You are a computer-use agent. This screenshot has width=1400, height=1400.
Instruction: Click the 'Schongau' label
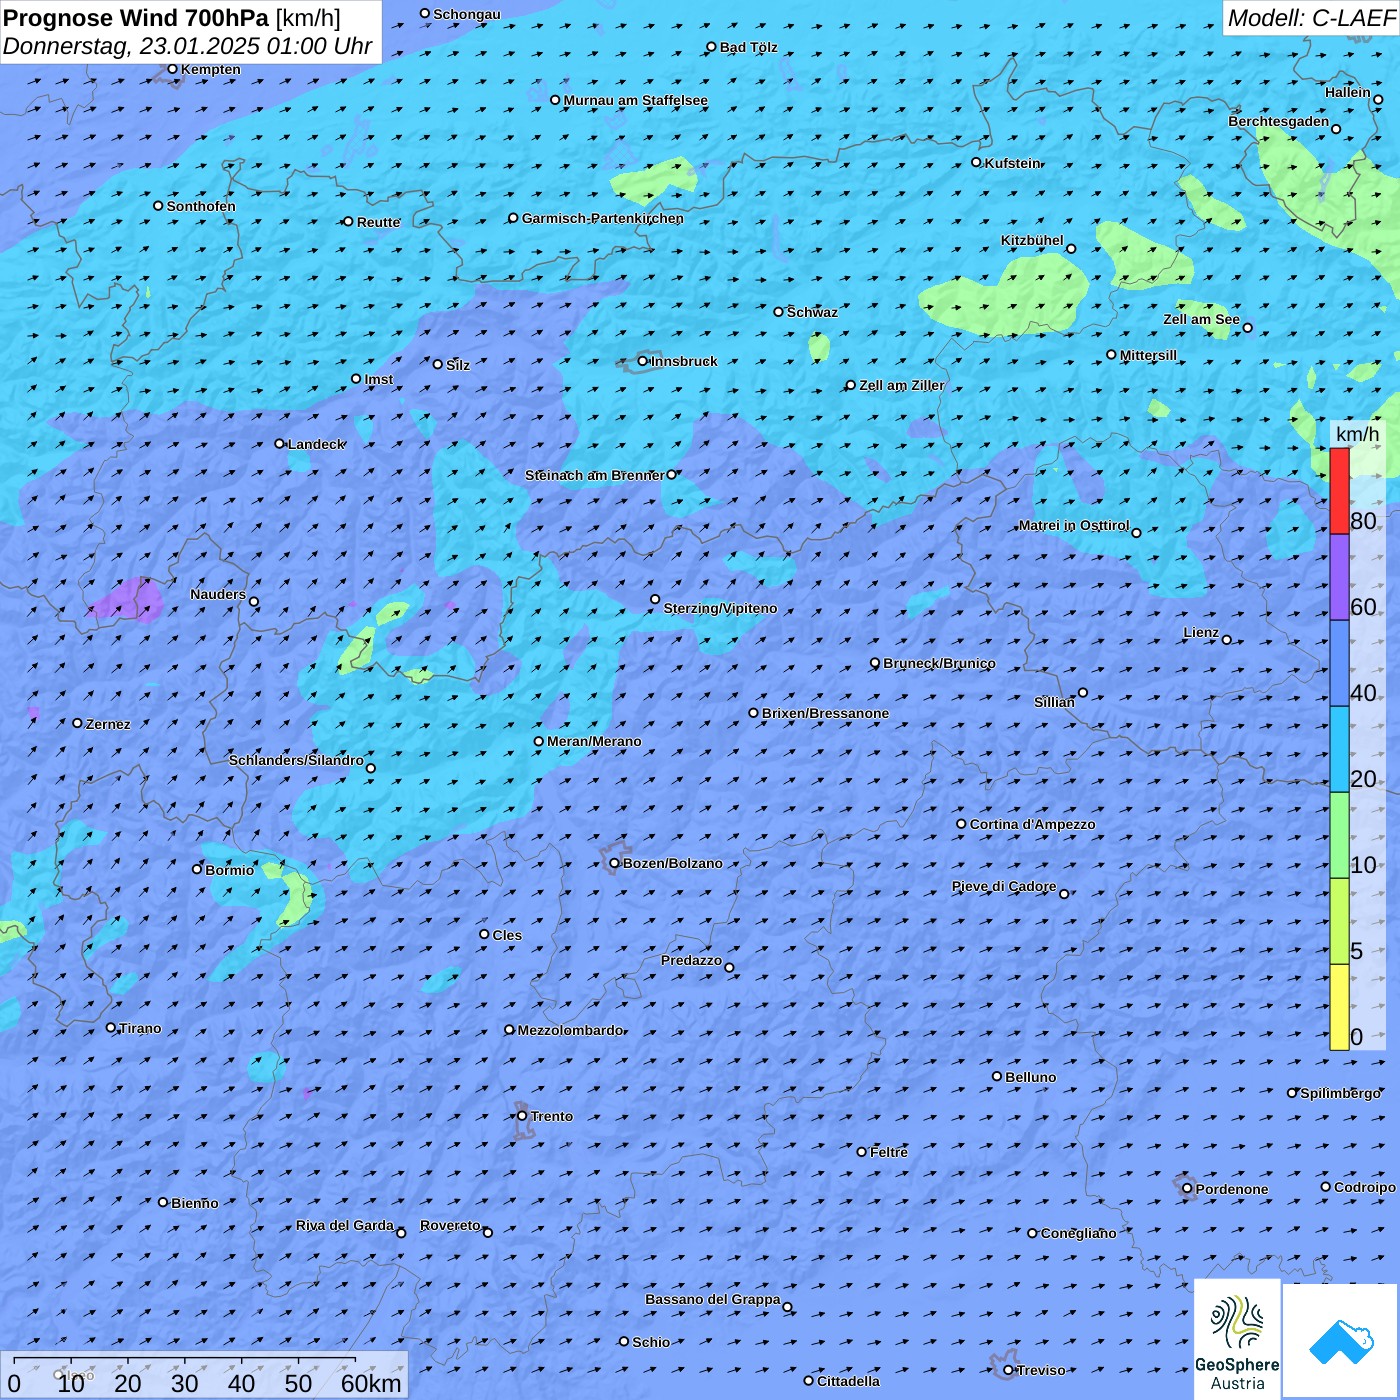(466, 14)
